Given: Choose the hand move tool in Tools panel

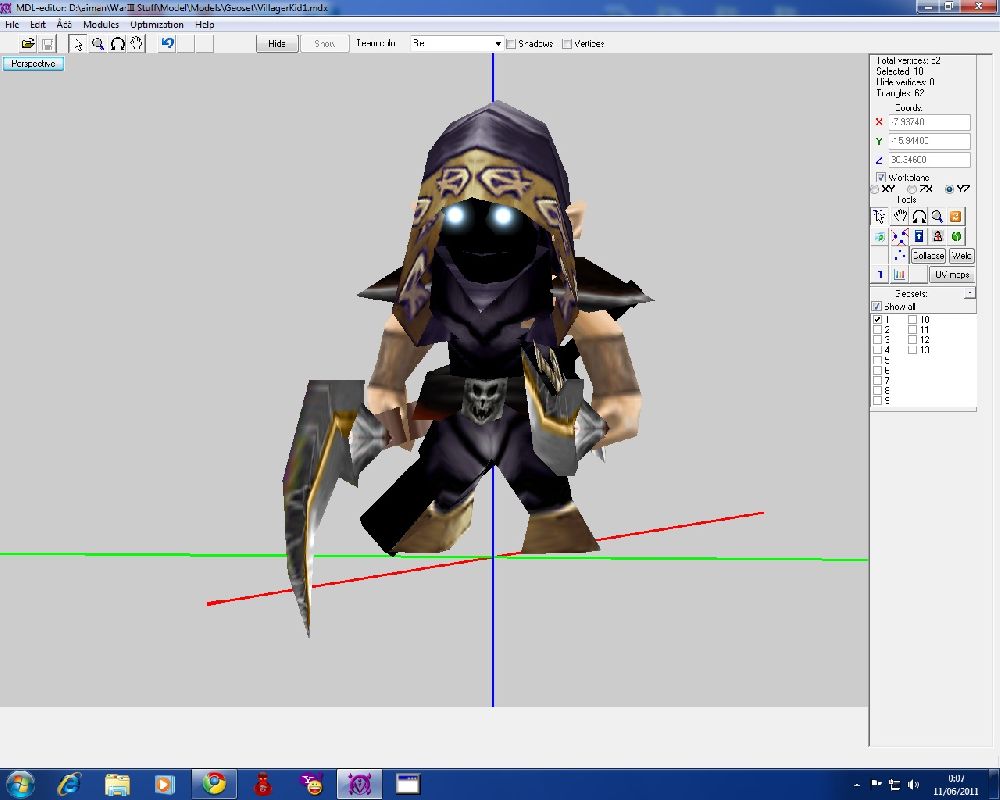Looking at the screenshot, I should [x=899, y=216].
